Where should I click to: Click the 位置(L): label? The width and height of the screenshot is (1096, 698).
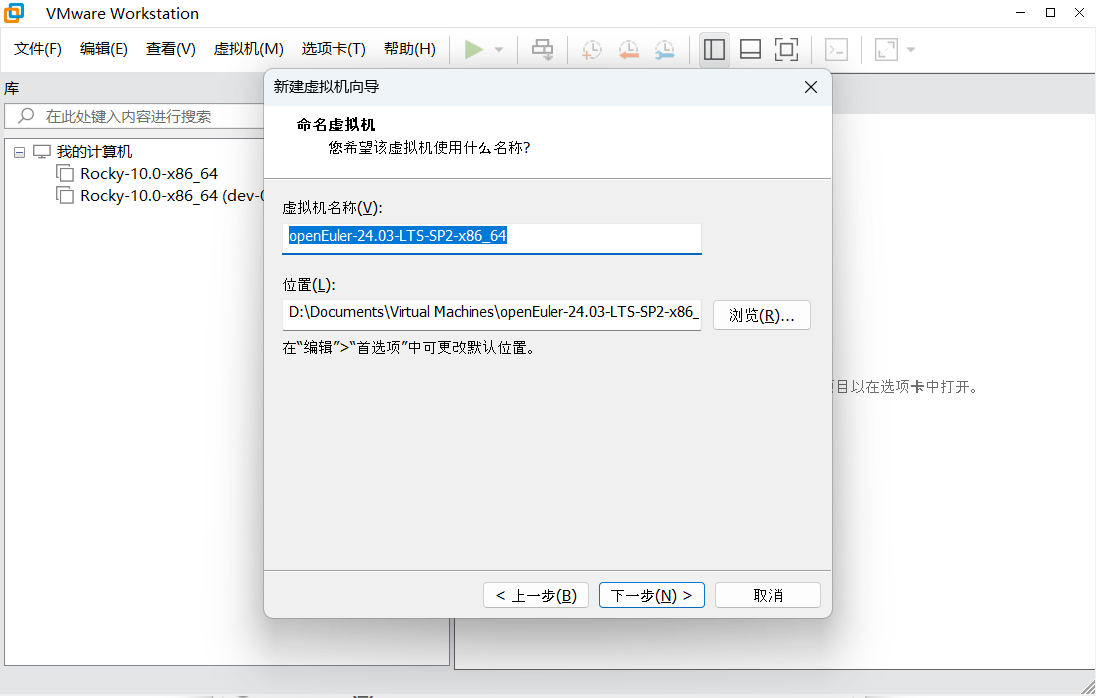(309, 285)
